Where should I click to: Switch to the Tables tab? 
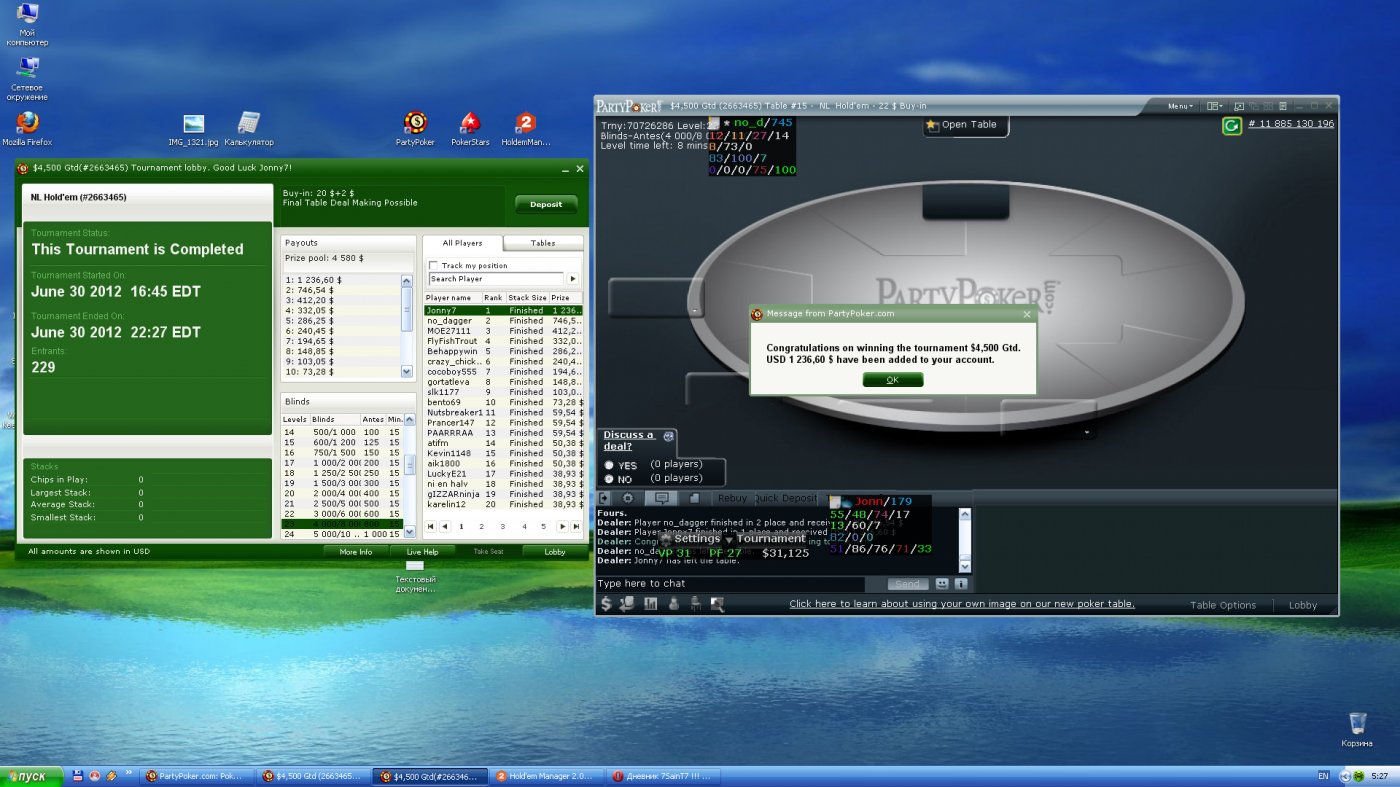pyautogui.click(x=543, y=243)
